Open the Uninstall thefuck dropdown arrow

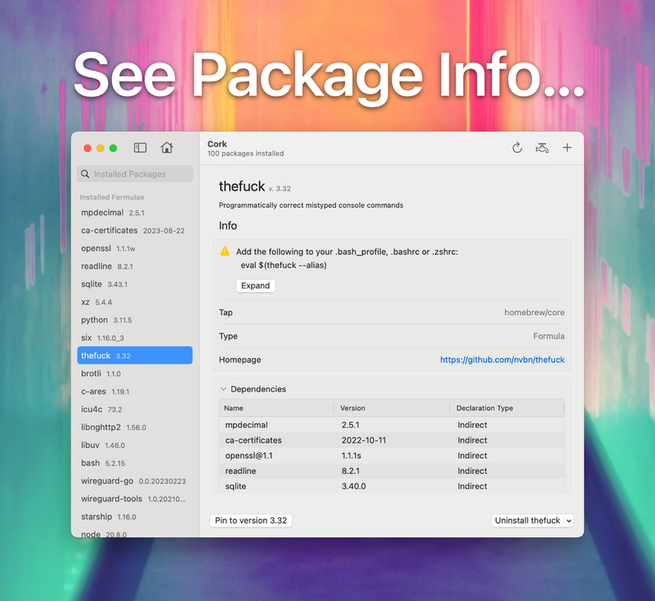tap(569, 521)
